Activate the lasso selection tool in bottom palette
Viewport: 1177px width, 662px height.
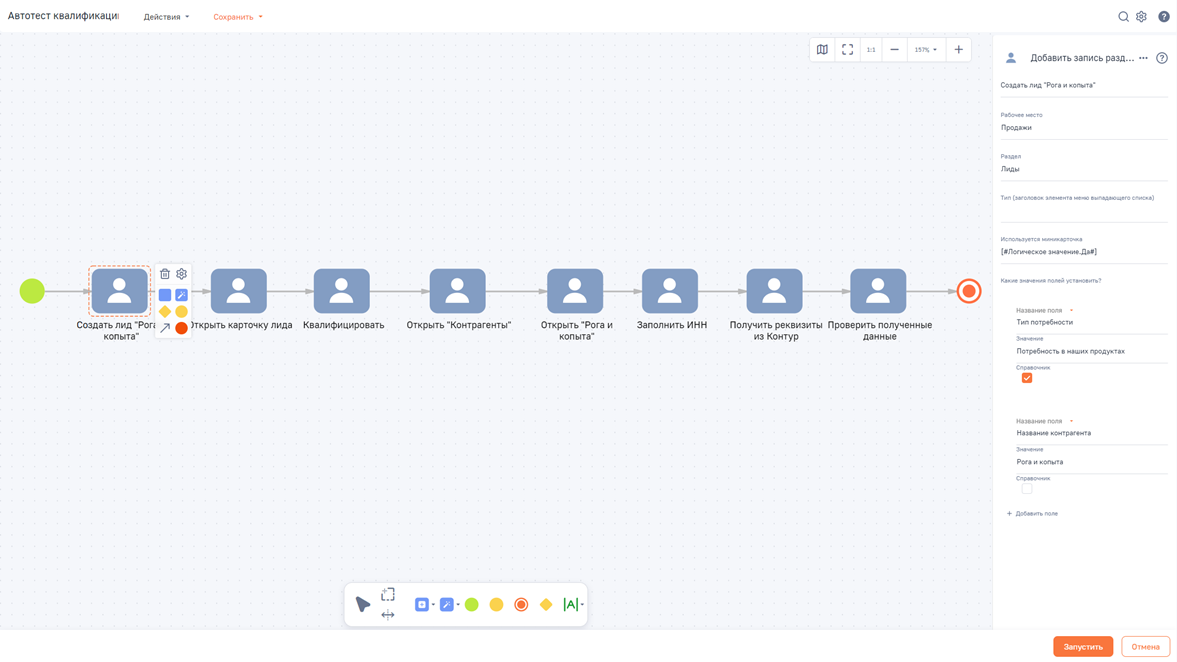click(388, 594)
